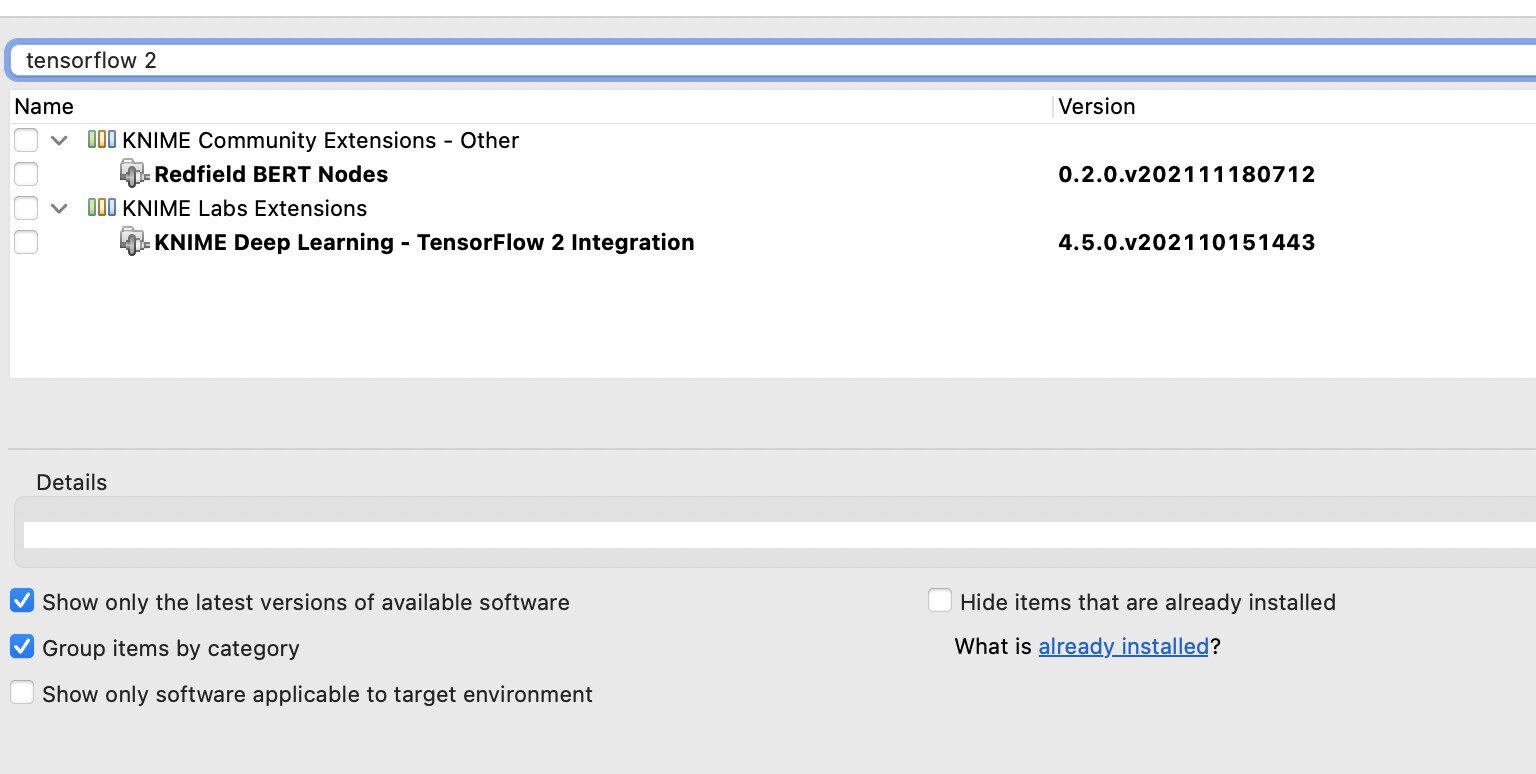Check the TensorFlow 2 Integration checkbox
The image size is (1536, 774).
tap(26, 242)
